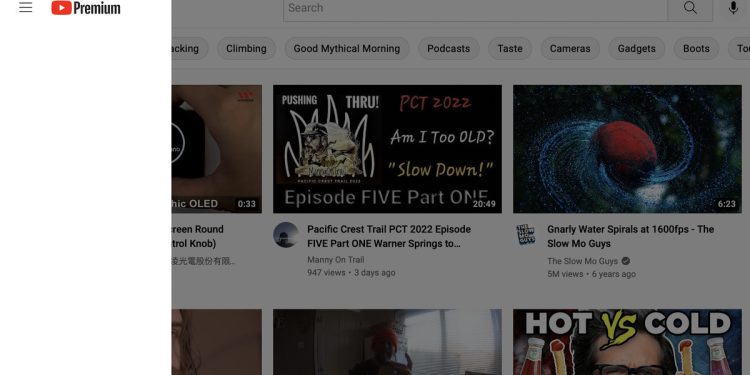Click Gnarly Water Spirals at 1600fps title
The width and height of the screenshot is (750, 375).
coord(630,236)
